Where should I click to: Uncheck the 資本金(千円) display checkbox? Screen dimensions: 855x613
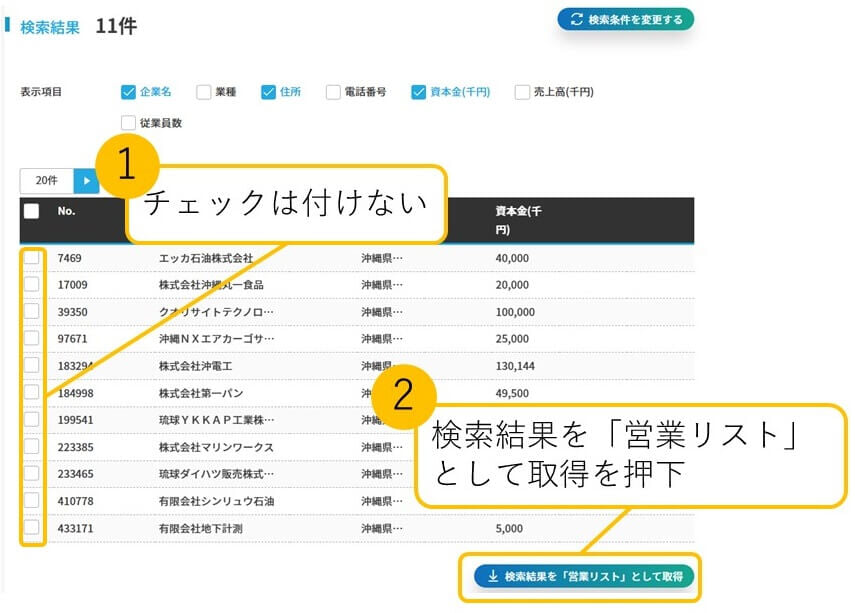(419, 92)
